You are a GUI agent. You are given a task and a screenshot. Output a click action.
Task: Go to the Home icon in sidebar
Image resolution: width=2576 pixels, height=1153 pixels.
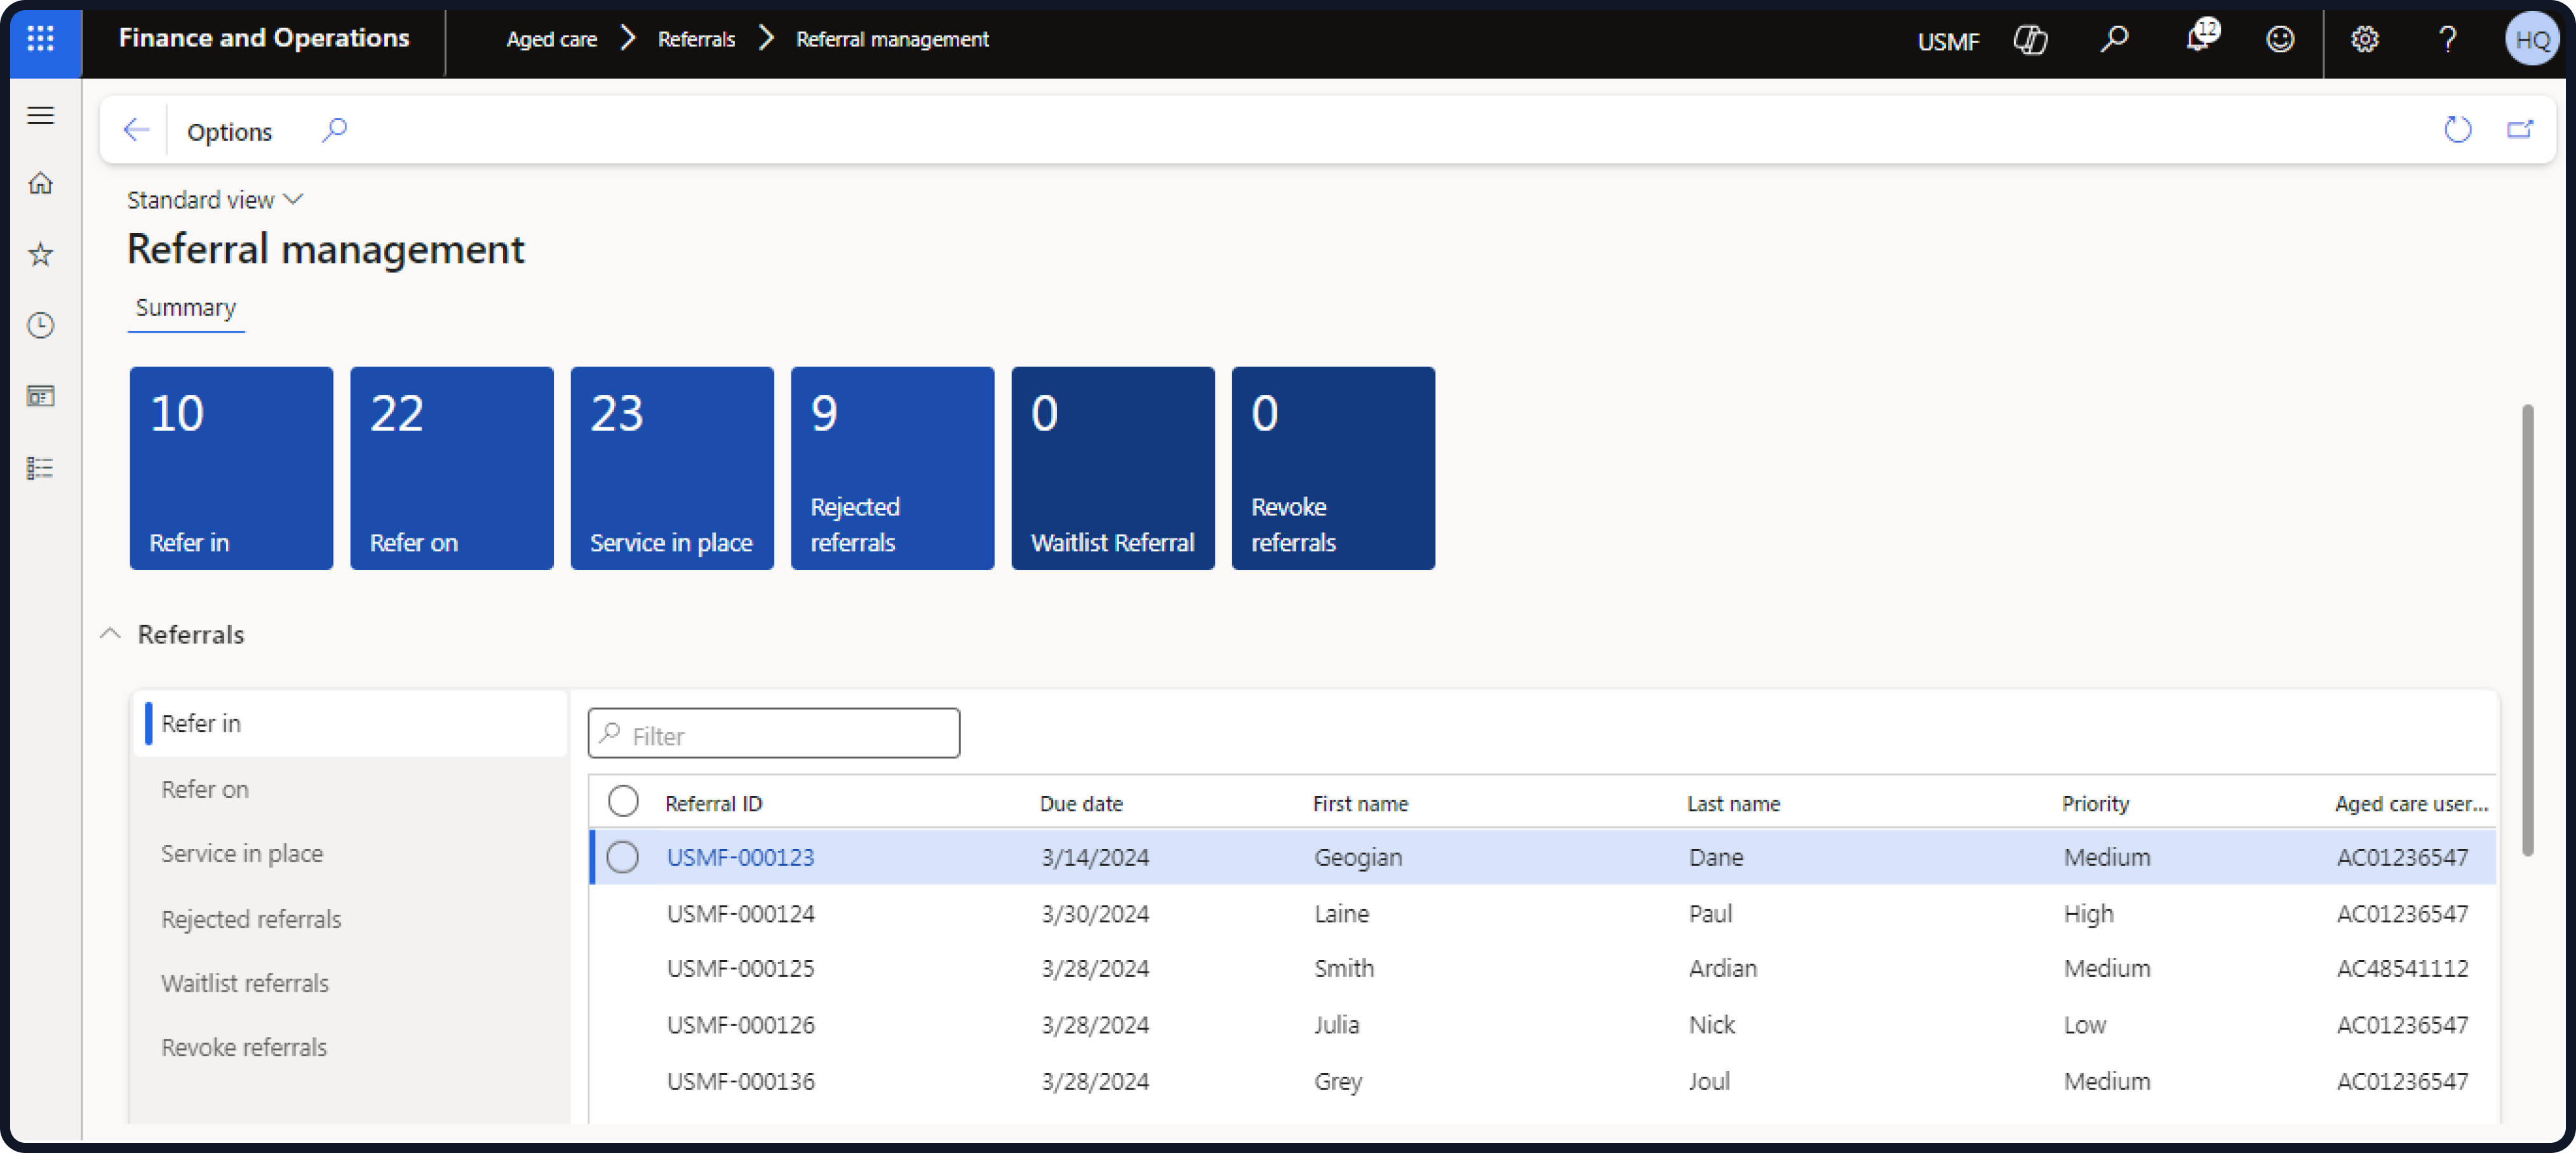pyautogui.click(x=41, y=184)
